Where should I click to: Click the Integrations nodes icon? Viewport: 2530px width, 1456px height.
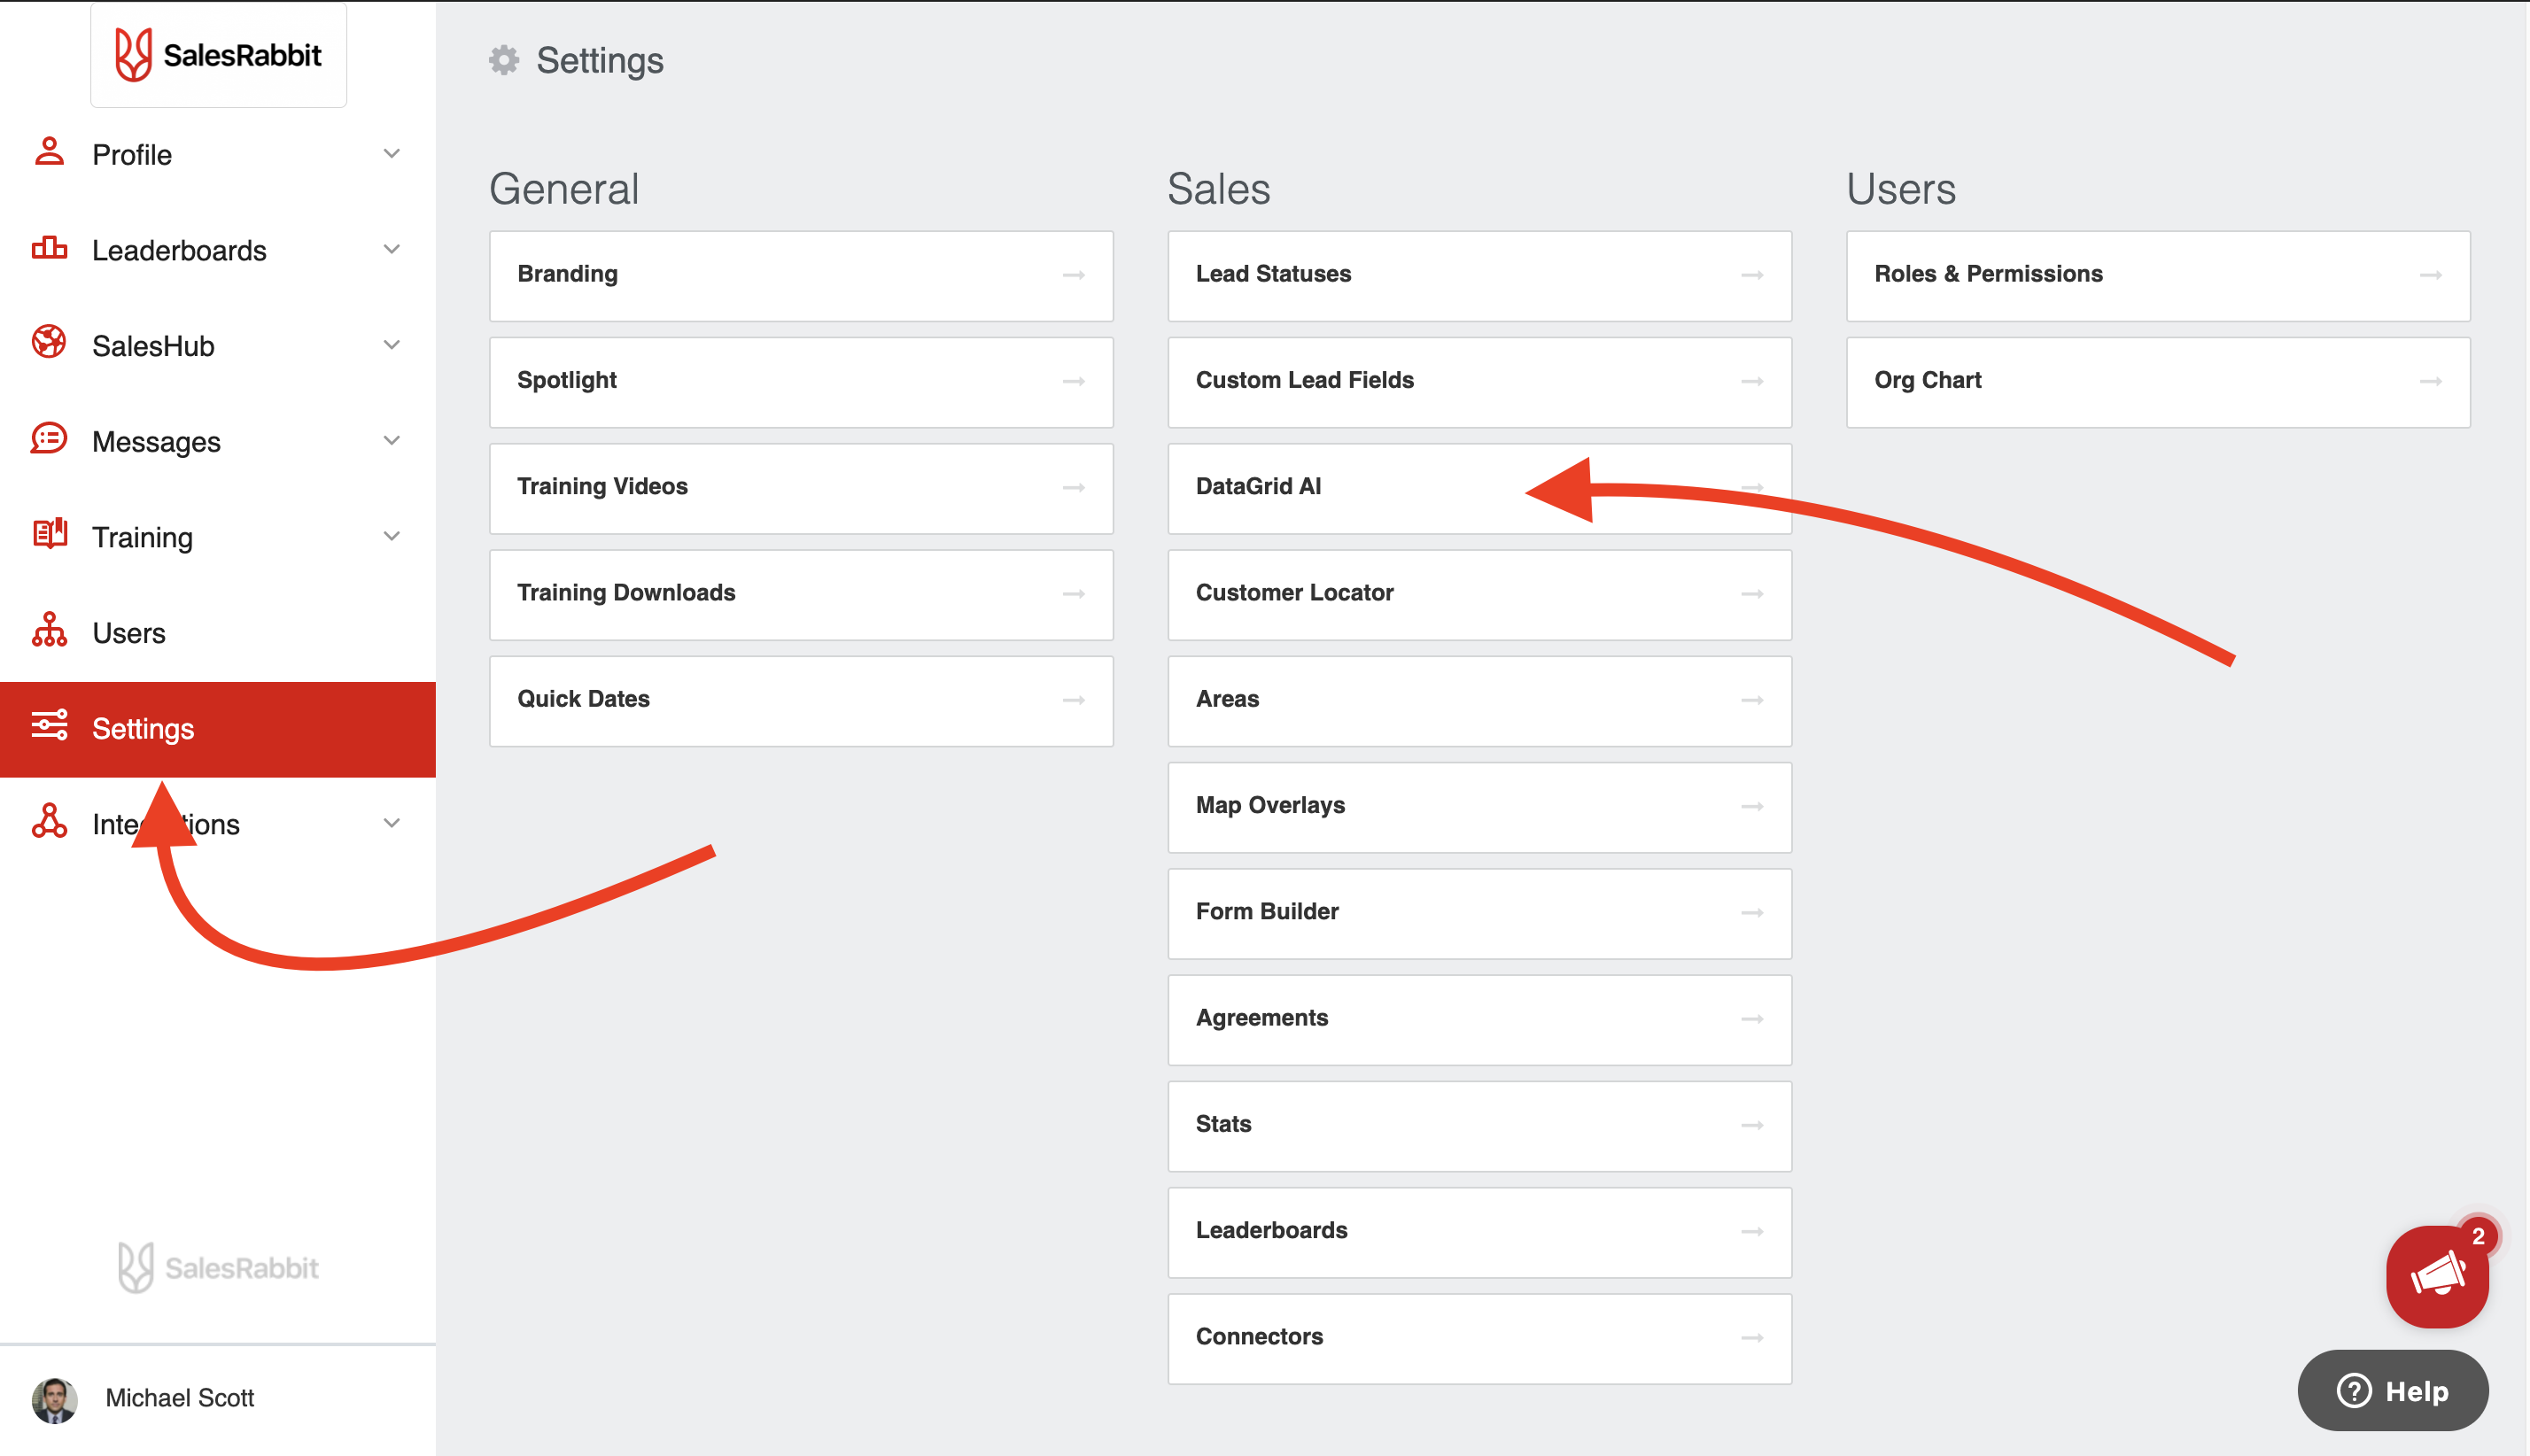point(49,822)
